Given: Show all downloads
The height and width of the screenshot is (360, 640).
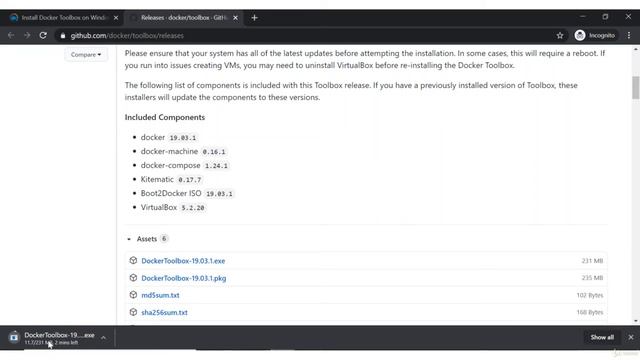Looking at the screenshot, I should pyautogui.click(x=602, y=337).
